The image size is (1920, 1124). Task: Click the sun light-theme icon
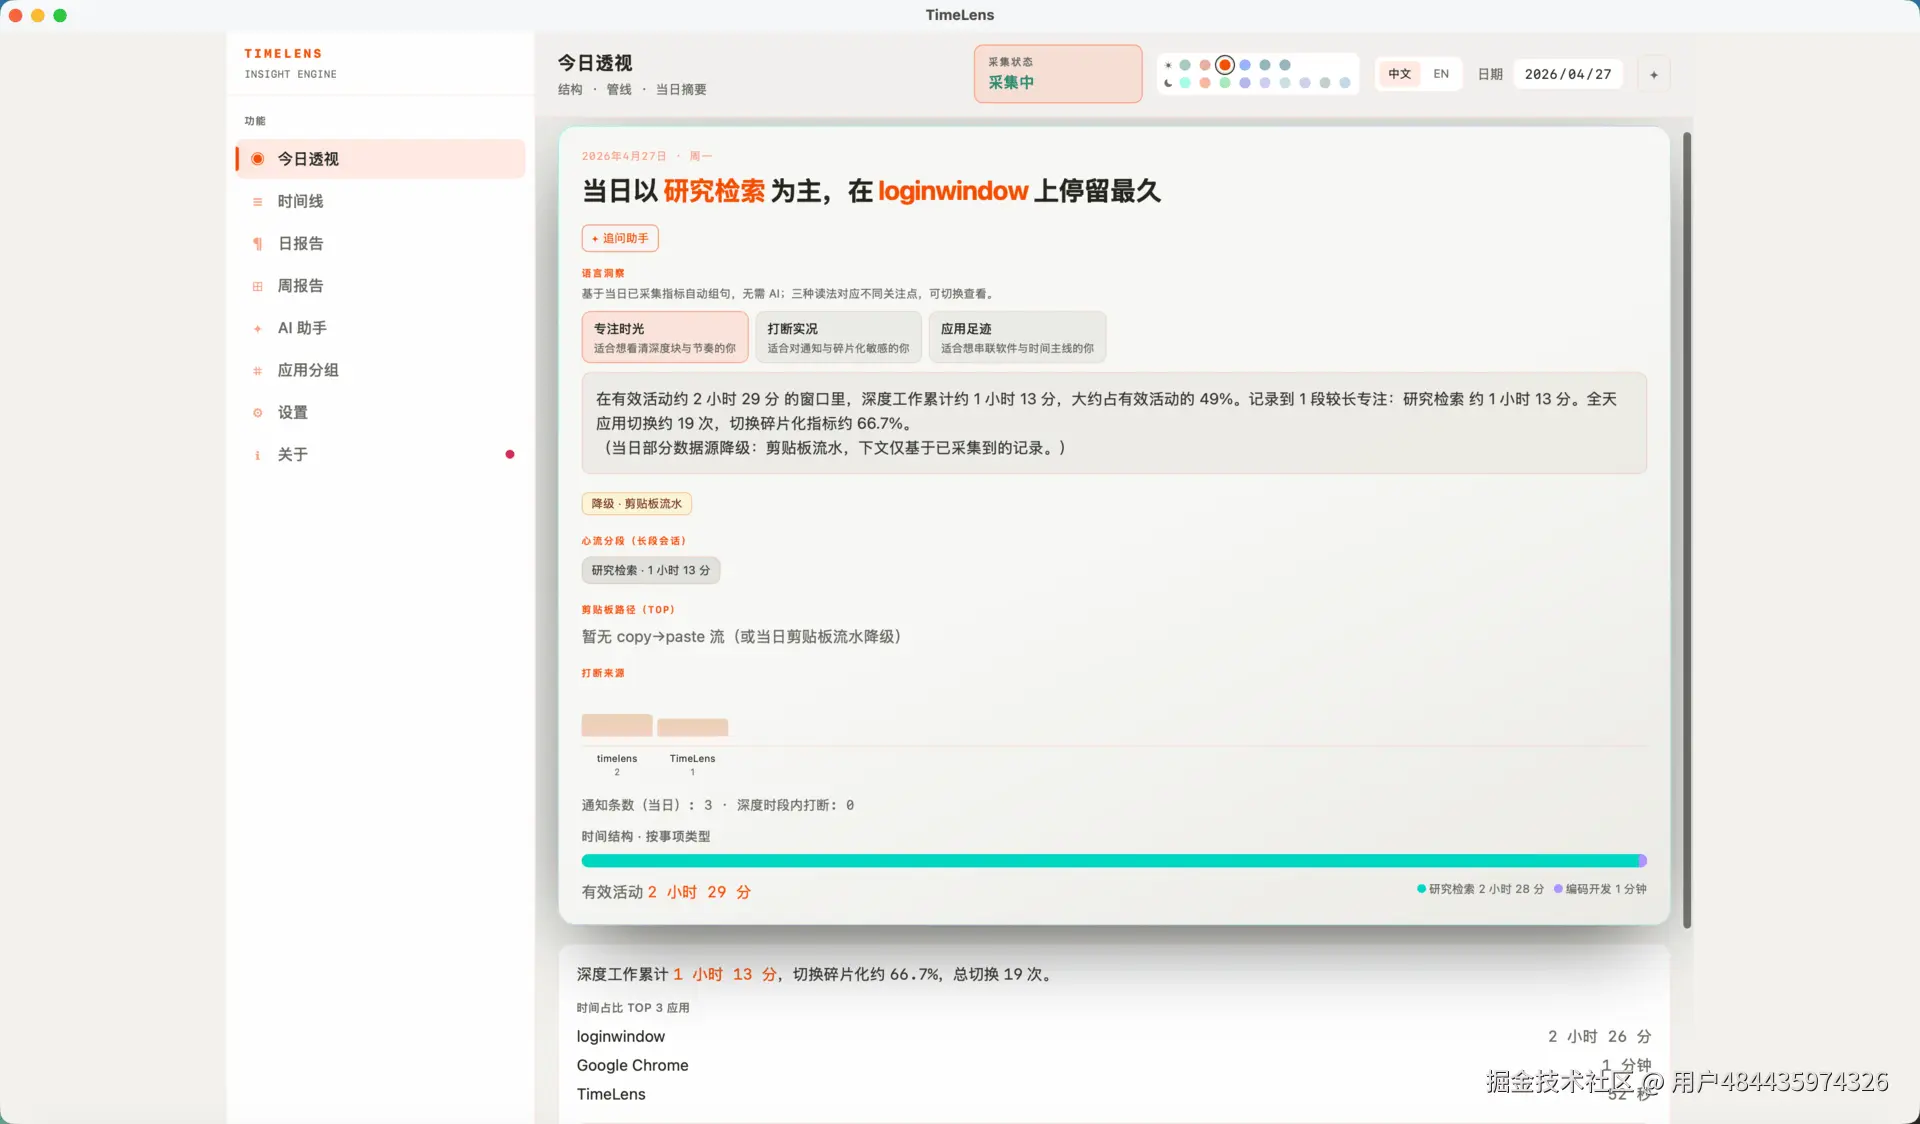pos(1168,65)
